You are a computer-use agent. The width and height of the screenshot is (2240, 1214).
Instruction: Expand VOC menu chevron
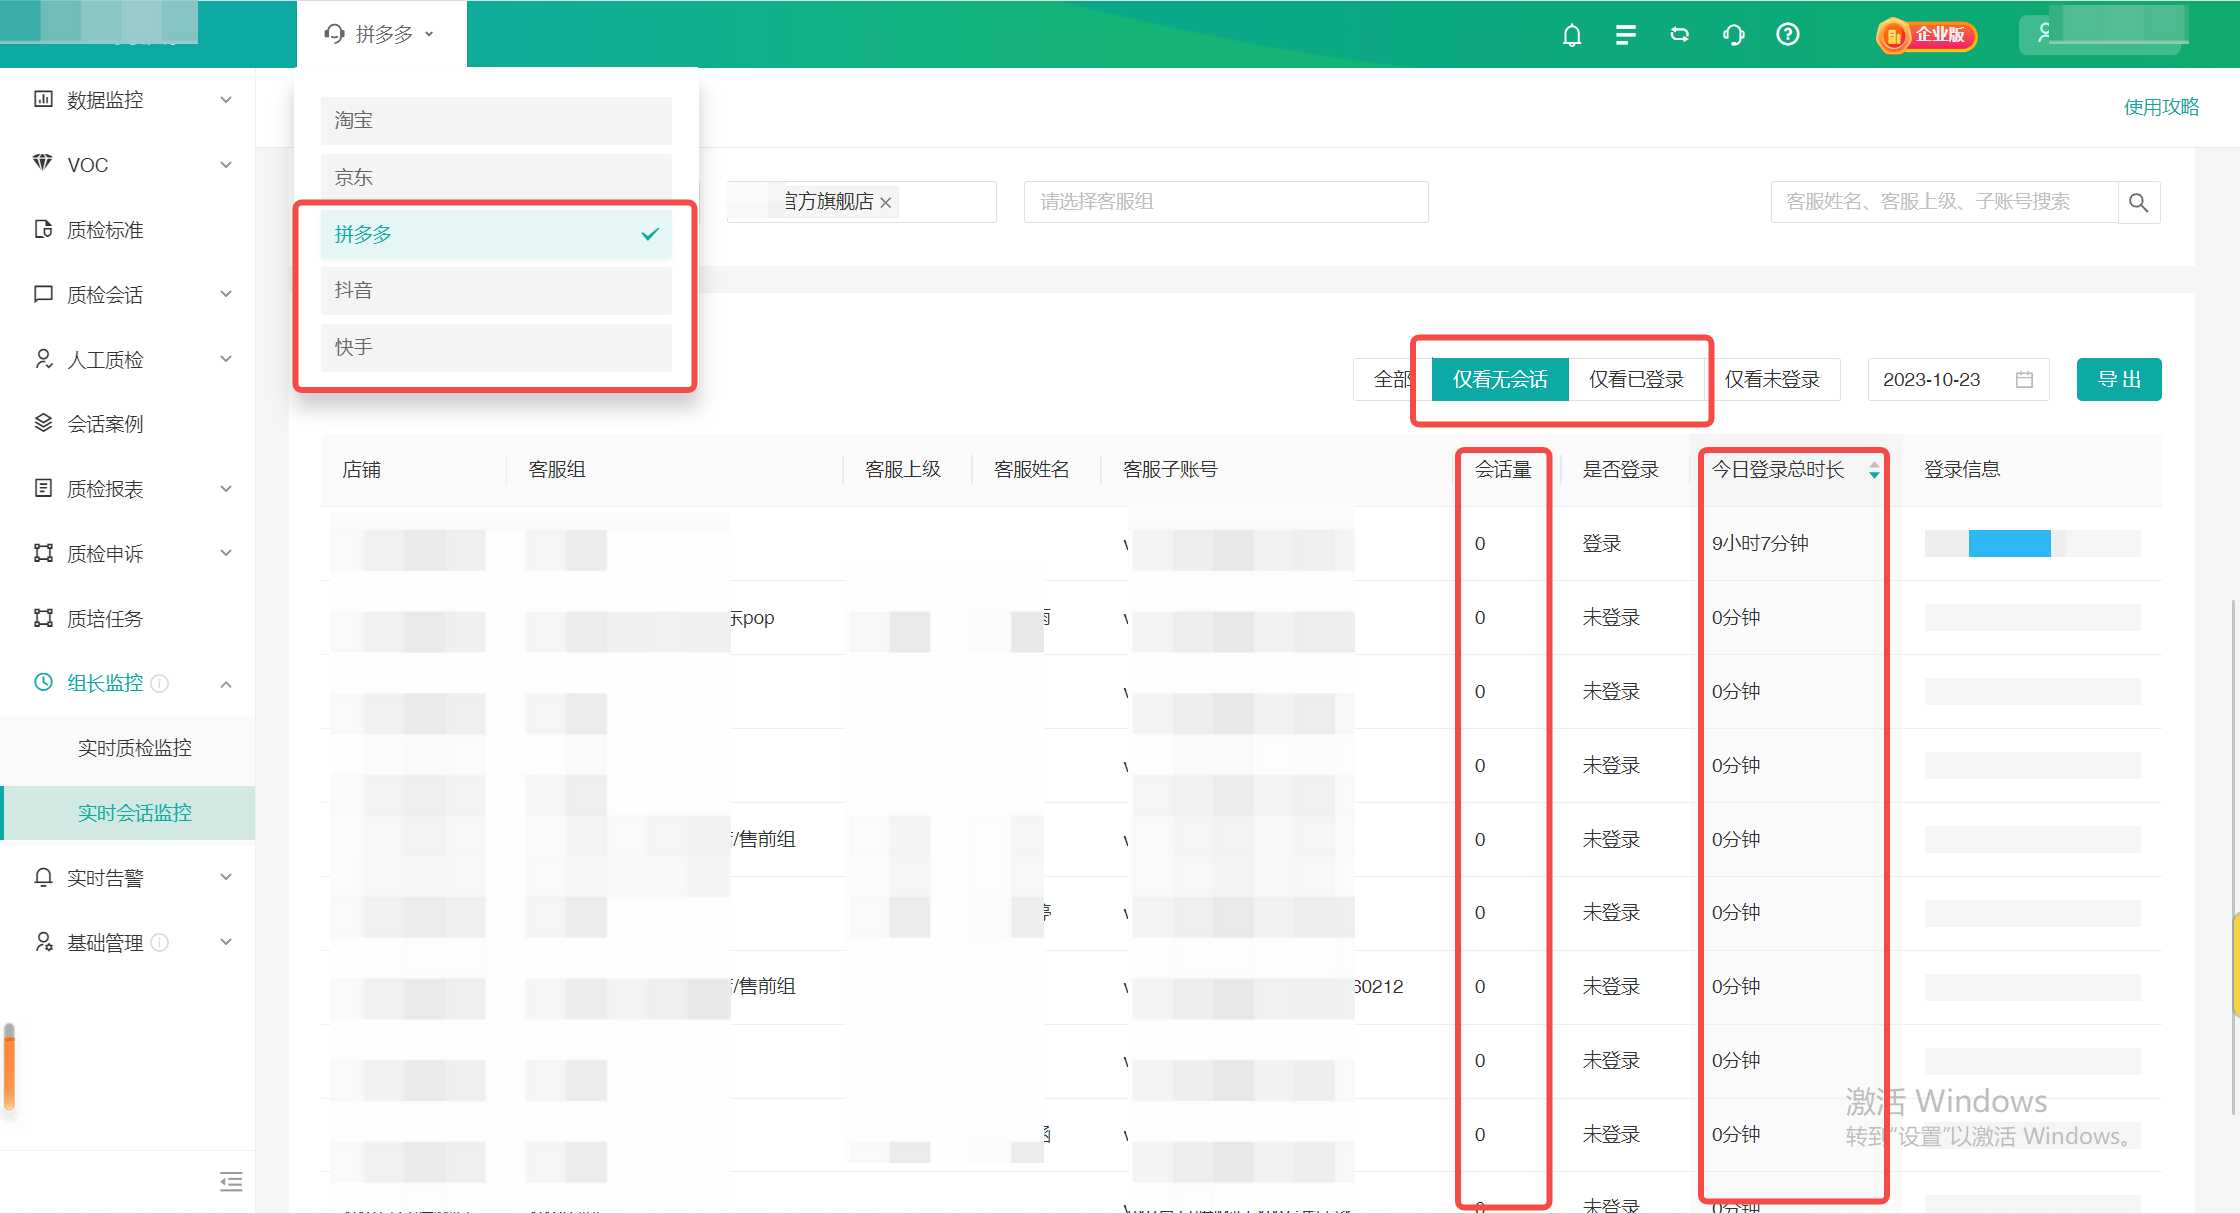(x=226, y=165)
